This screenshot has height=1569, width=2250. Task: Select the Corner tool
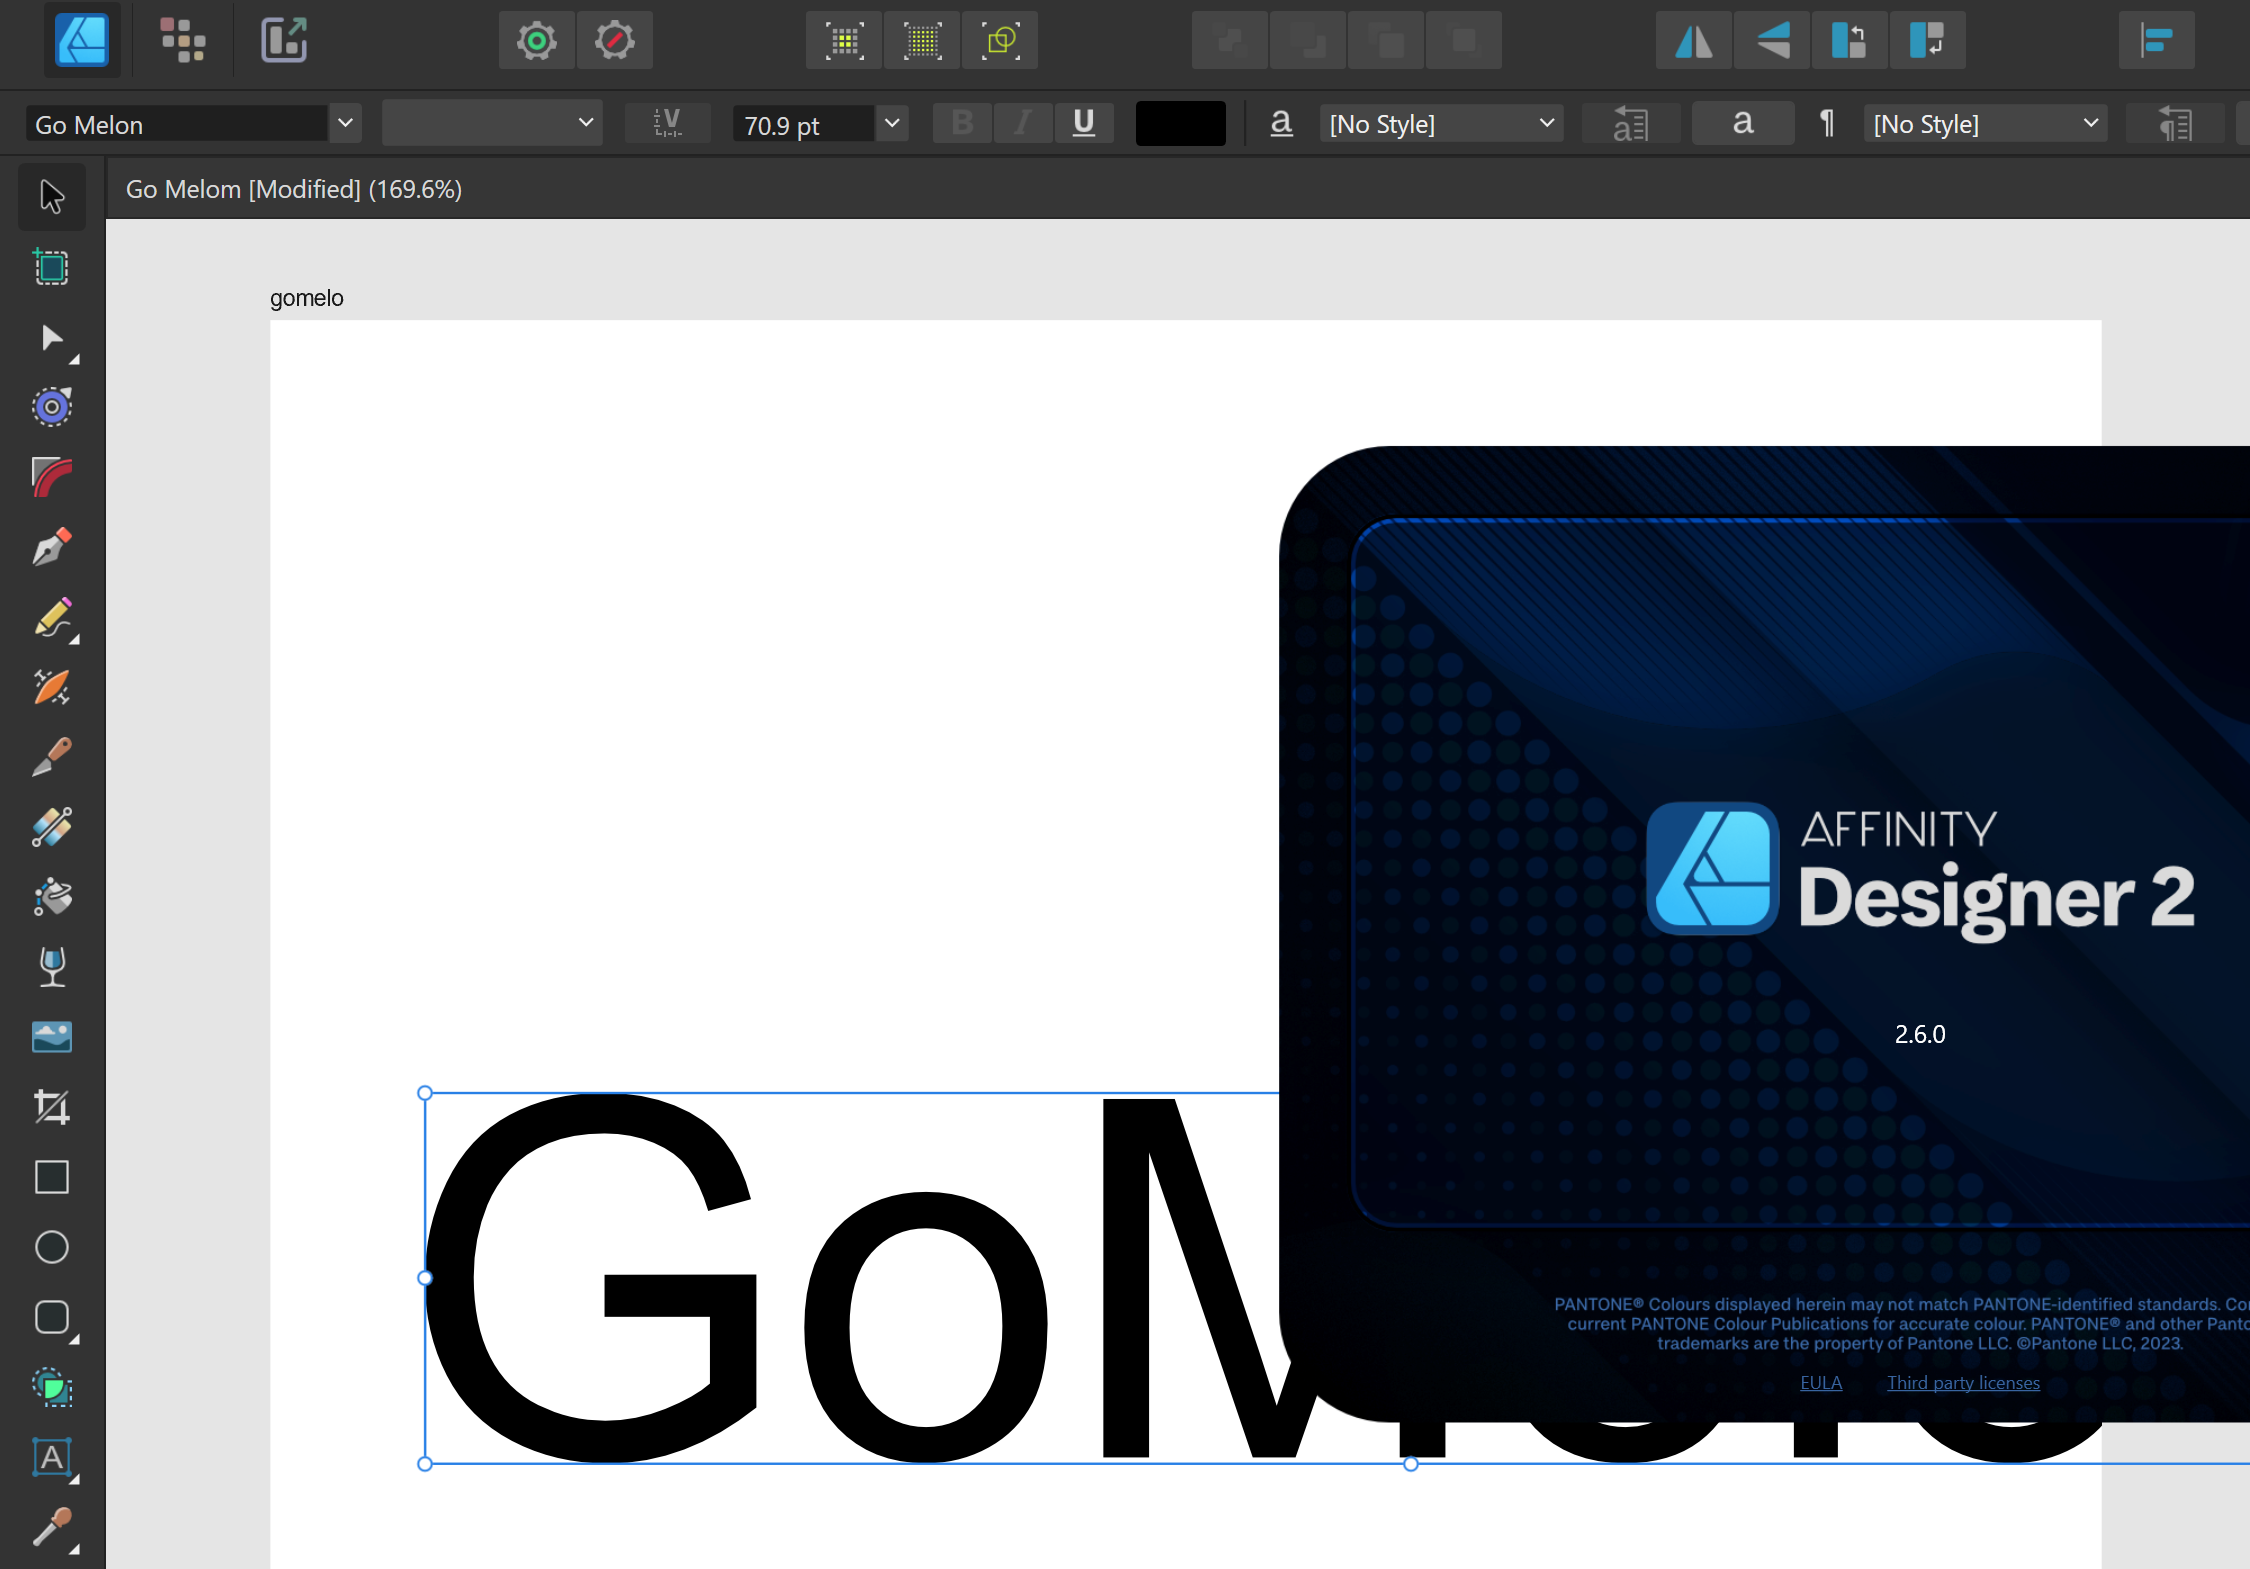pos(52,477)
